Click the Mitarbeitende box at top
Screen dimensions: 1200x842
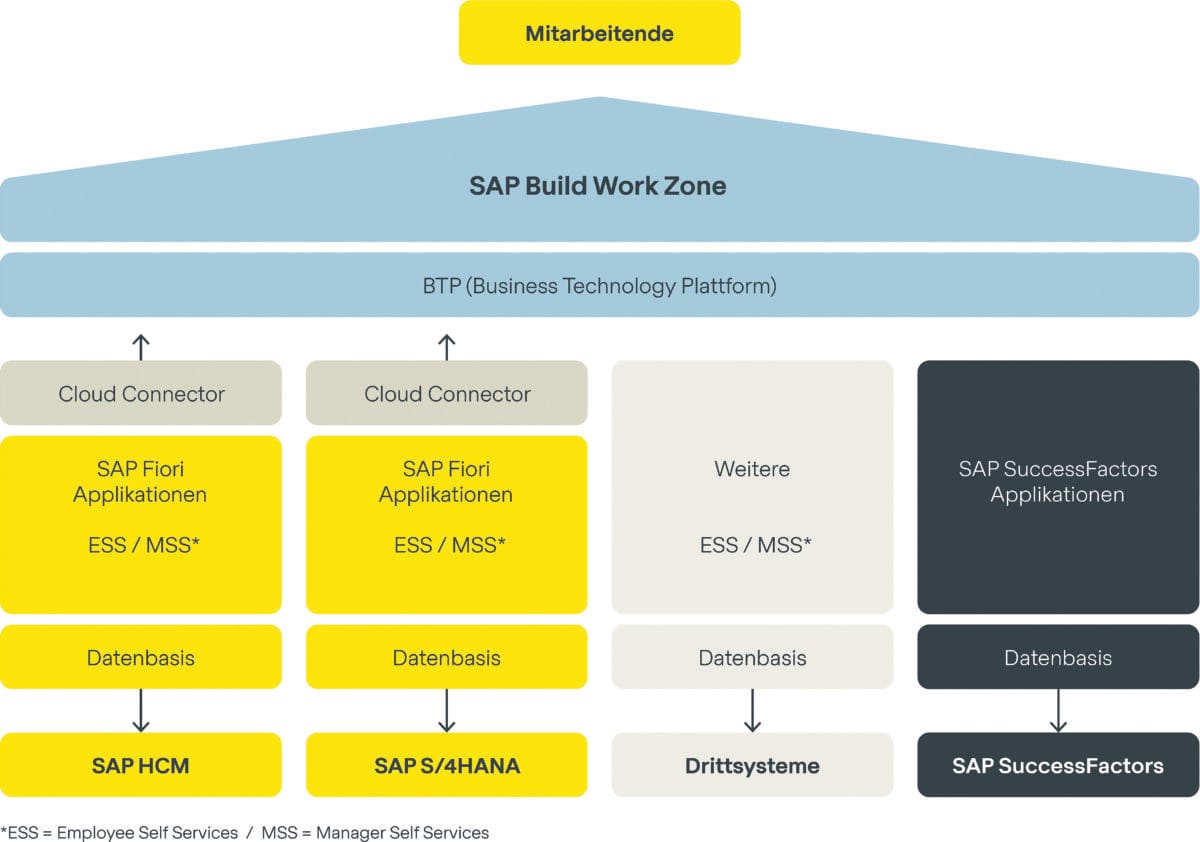coord(599,33)
